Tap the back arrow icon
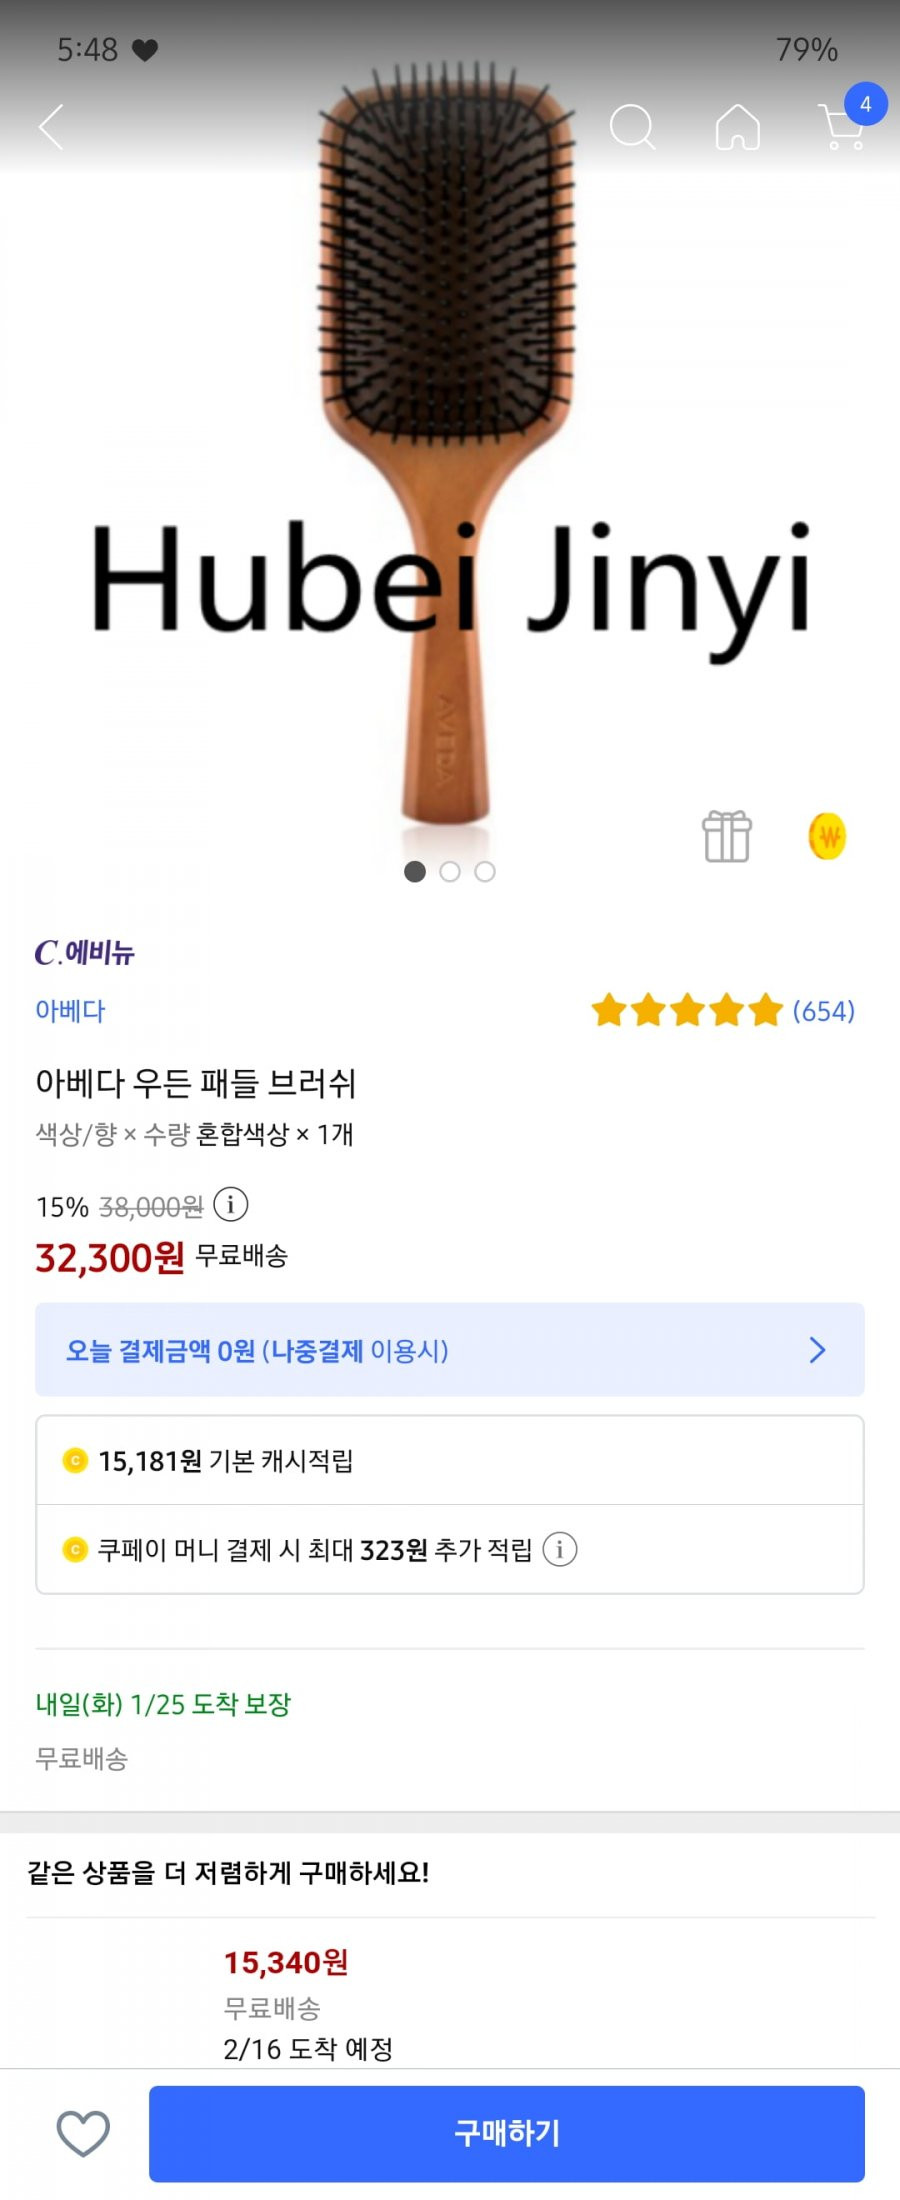The image size is (900, 2200). [x=51, y=127]
